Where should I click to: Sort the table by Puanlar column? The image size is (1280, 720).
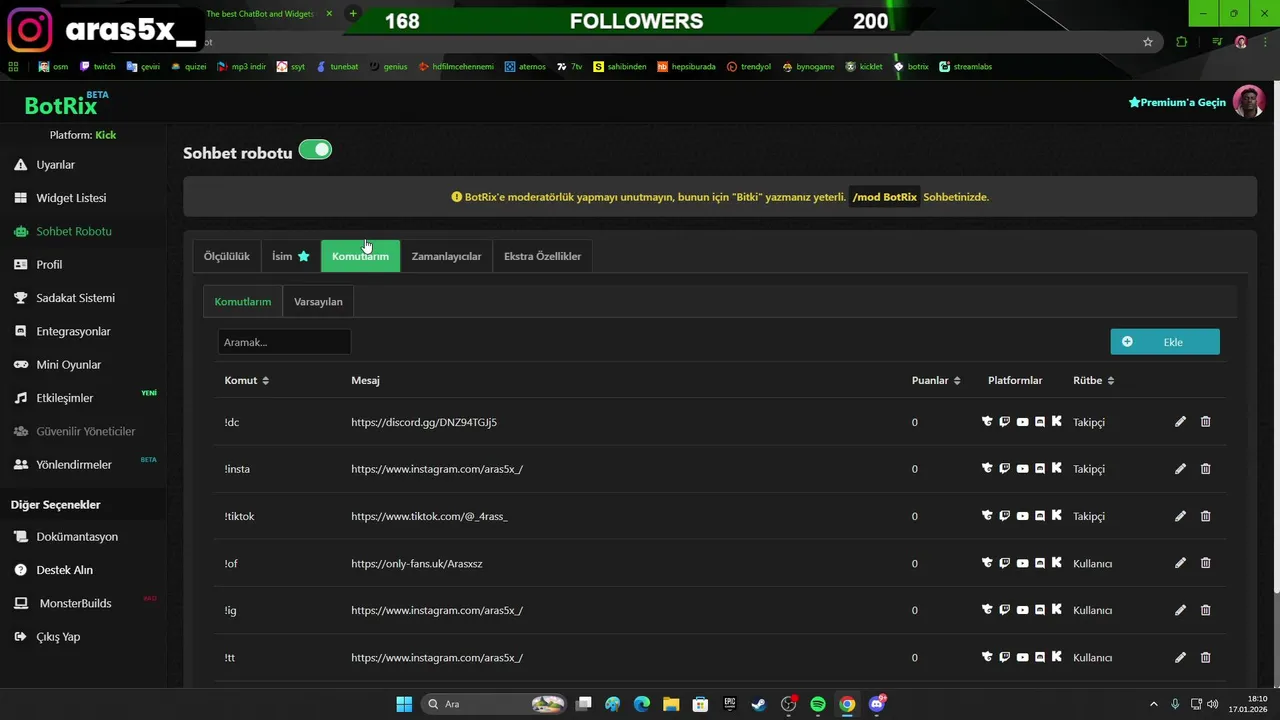tap(936, 381)
